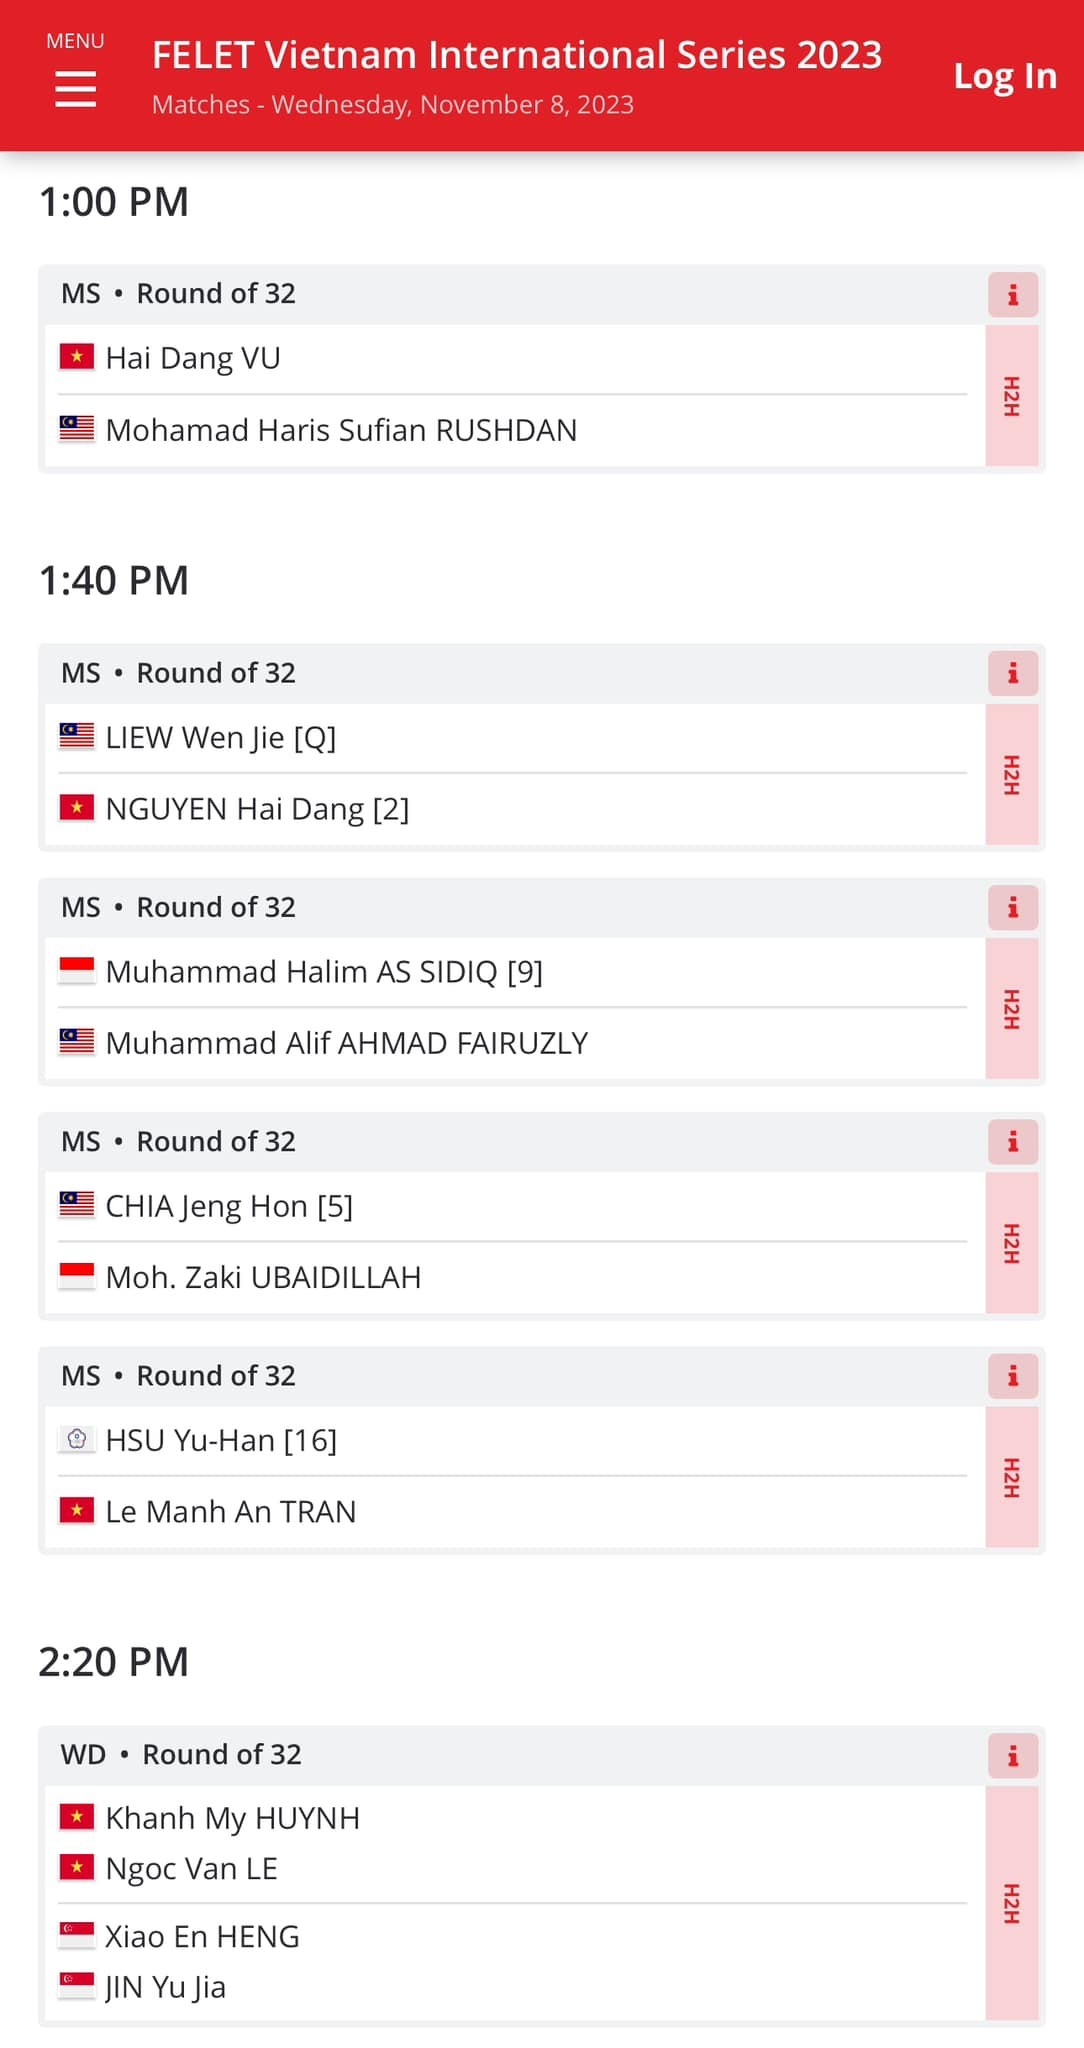Select player Ngoc Van LE

[x=191, y=1868]
